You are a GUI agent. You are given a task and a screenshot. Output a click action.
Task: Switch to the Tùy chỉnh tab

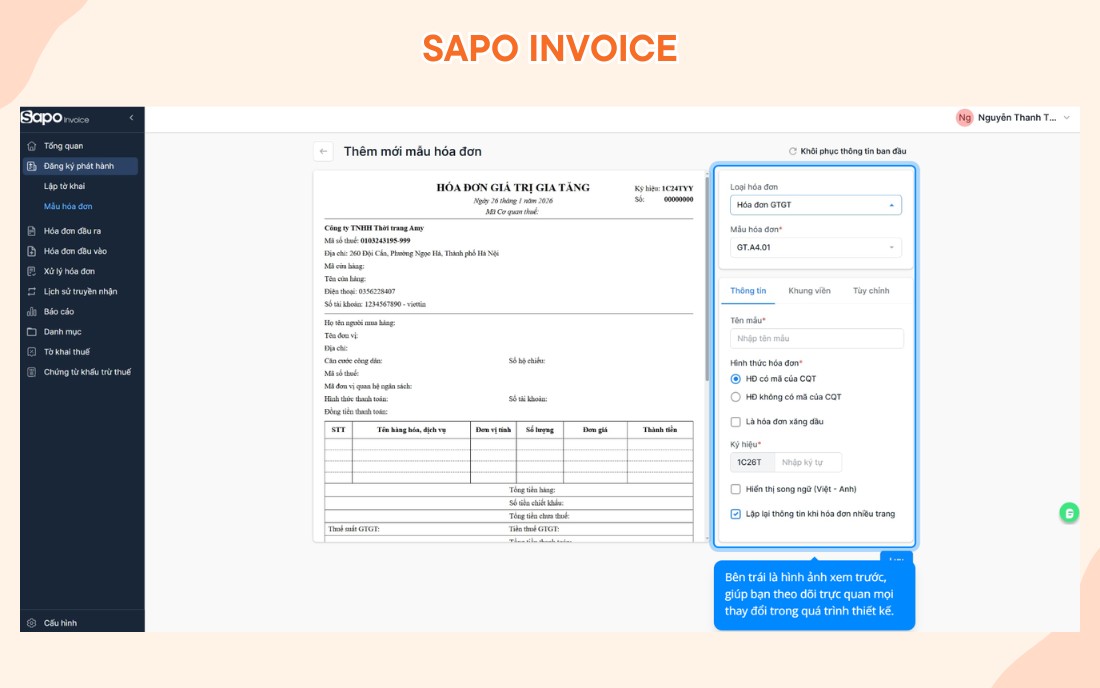pos(871,291)
